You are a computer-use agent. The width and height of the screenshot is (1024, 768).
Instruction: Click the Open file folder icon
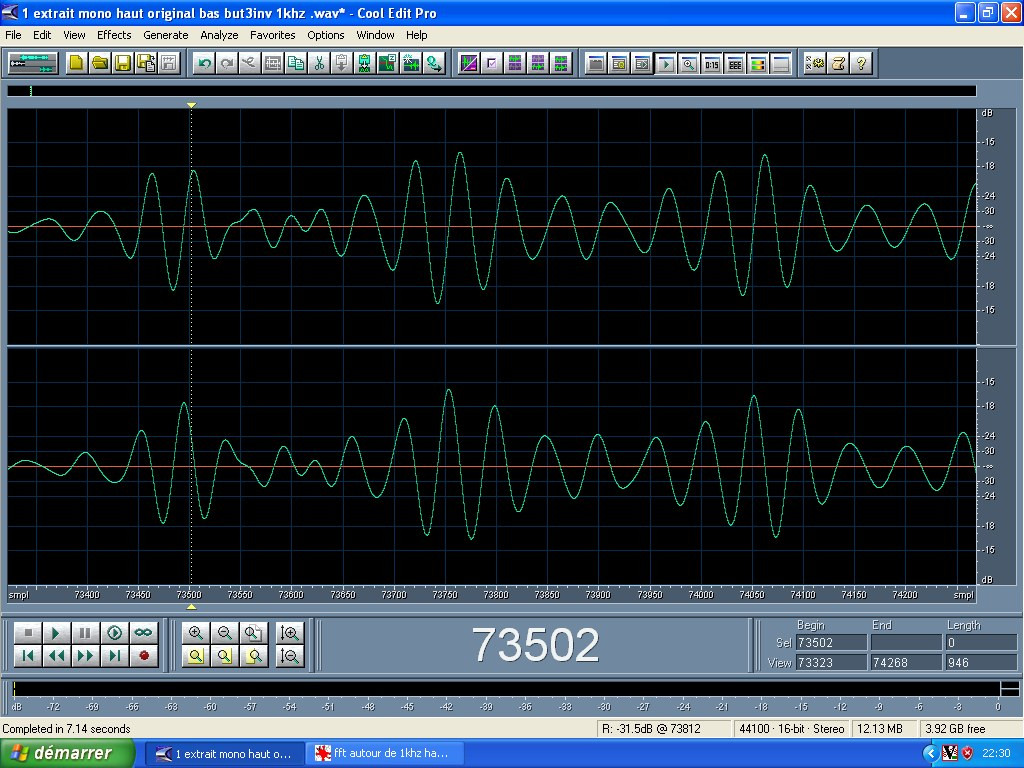pos(99,63)
